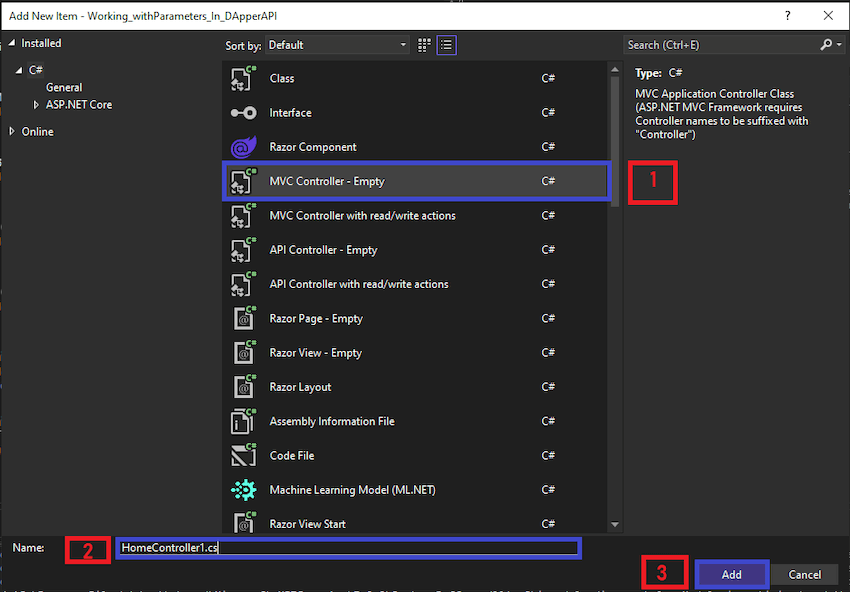This screenshot has height=592, width=850.
Task: Click the MVC Controller - Empty icon
Action: pos(243,181)
